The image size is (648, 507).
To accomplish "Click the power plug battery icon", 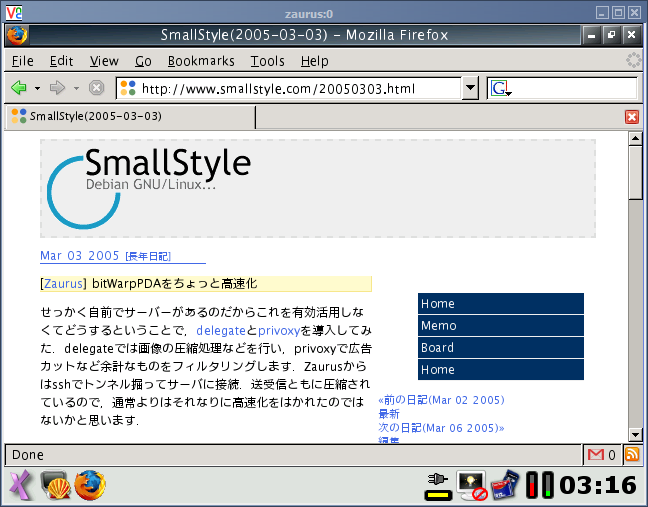I will (438, 486).
